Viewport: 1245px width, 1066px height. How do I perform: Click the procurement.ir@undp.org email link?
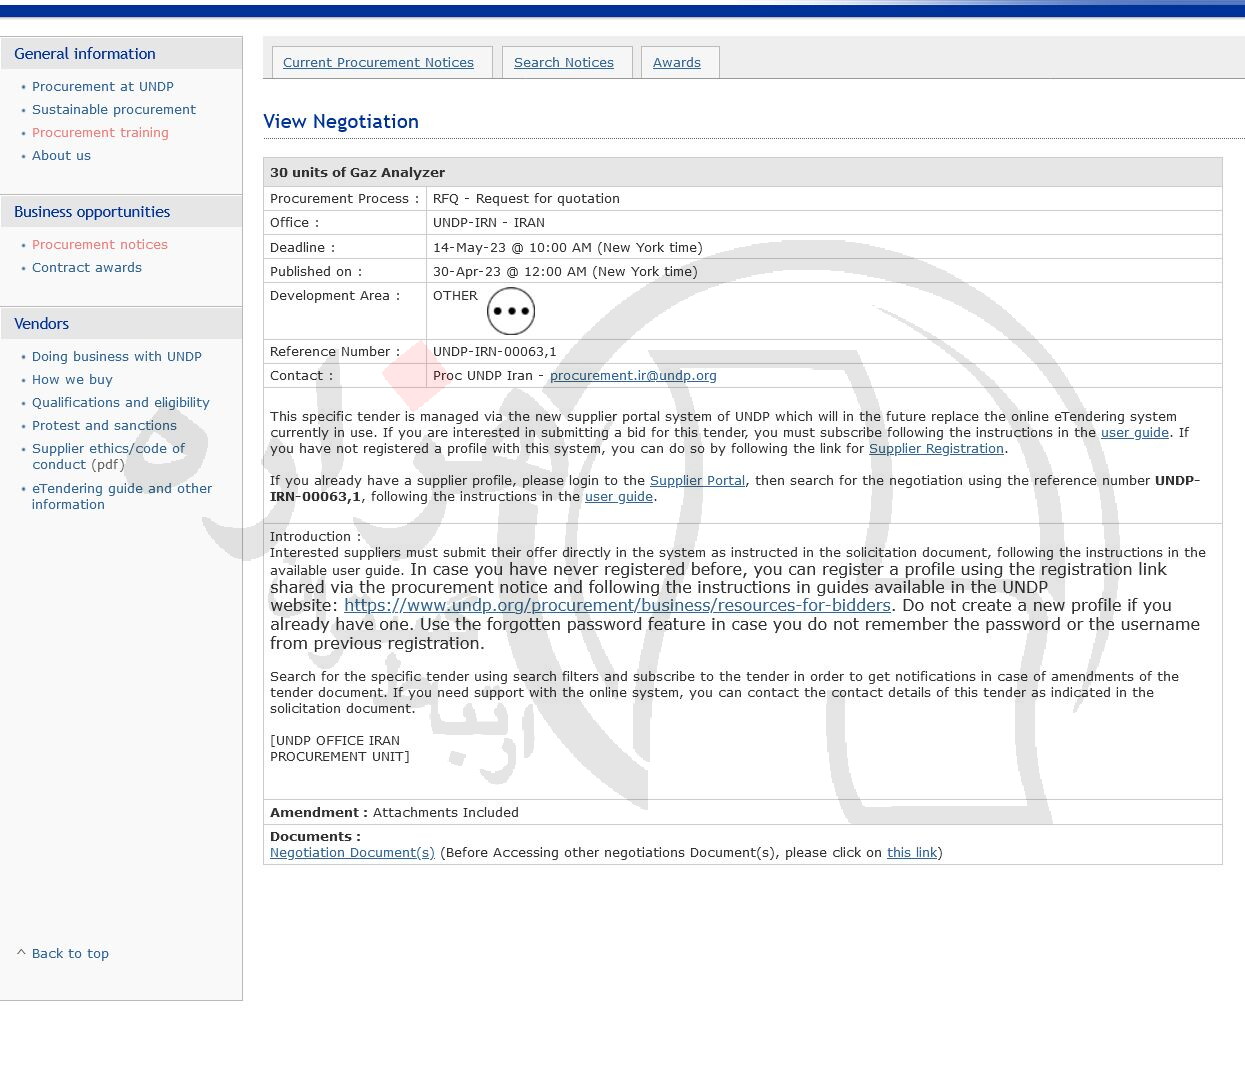pyautogui.click(x=633, y=376)
